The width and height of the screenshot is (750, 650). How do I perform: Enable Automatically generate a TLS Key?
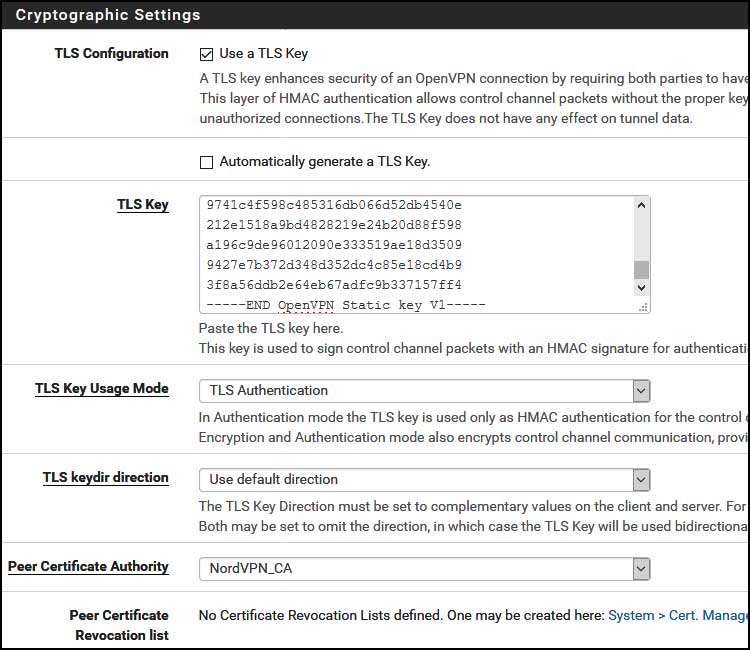206,163
